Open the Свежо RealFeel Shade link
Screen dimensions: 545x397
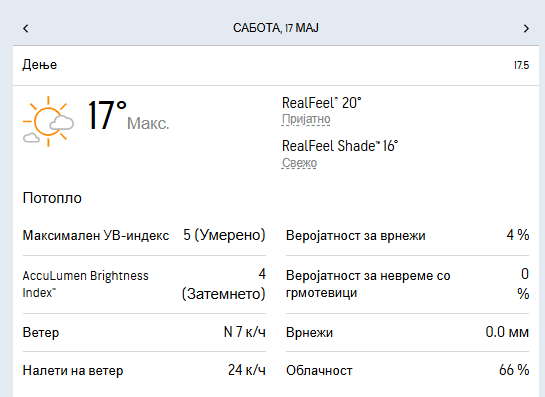[x=299, y=163]
